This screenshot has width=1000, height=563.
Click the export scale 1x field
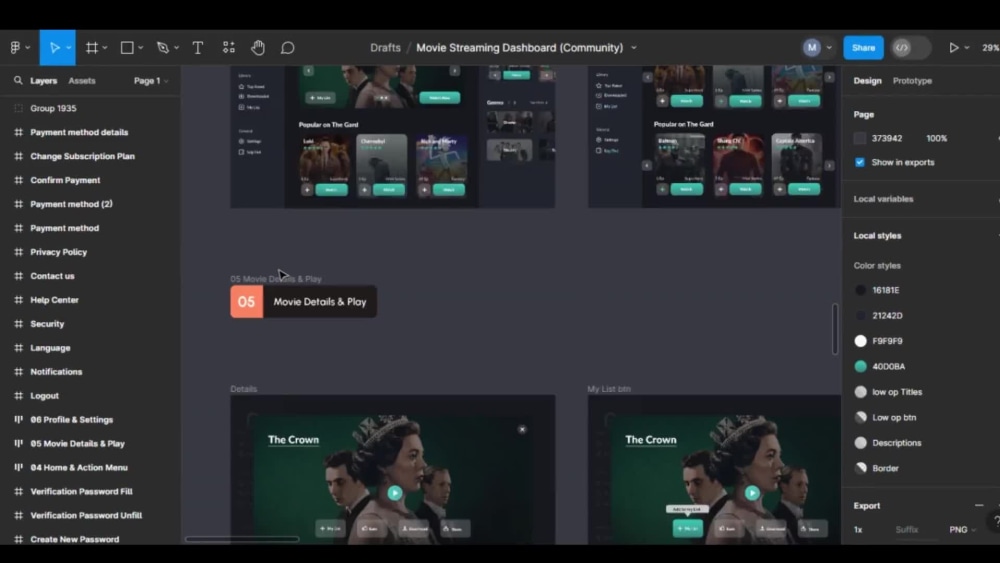(x=858, y=529)
